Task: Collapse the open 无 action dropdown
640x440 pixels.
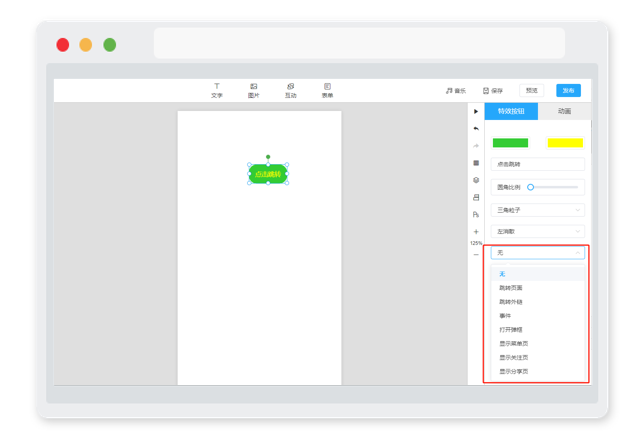Action: (538, 253)
